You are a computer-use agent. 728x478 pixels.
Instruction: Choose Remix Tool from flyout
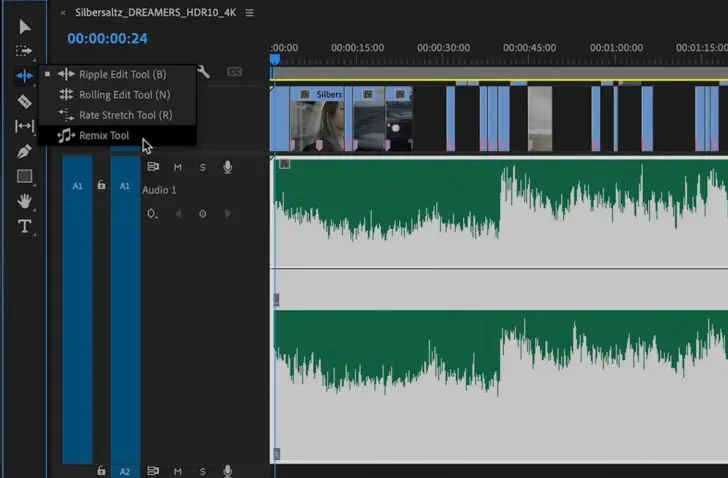117,136
